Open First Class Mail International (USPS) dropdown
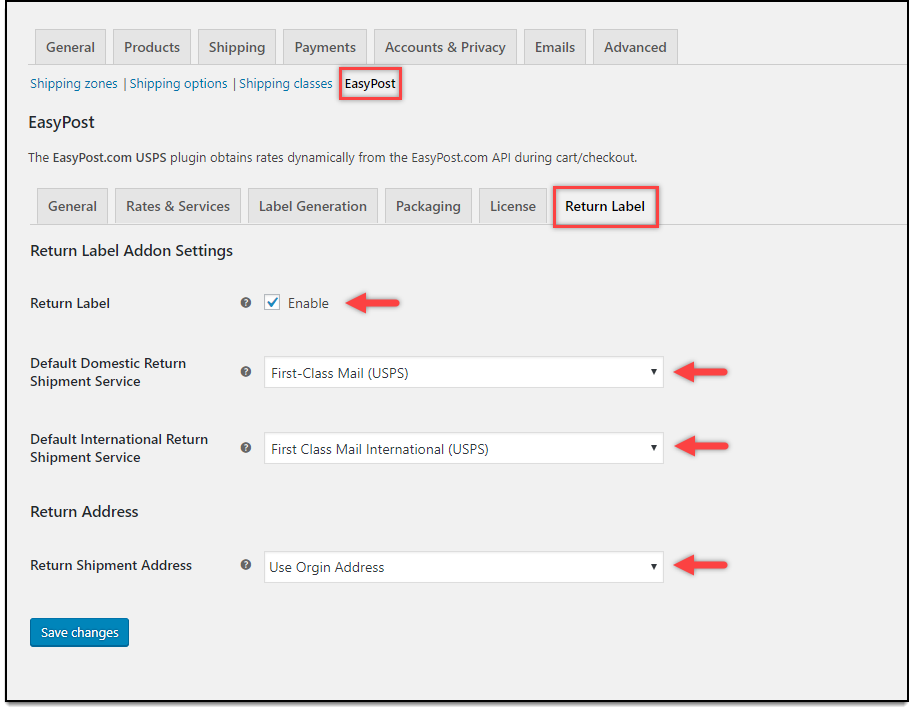The image size is (914, 712). 463,448
